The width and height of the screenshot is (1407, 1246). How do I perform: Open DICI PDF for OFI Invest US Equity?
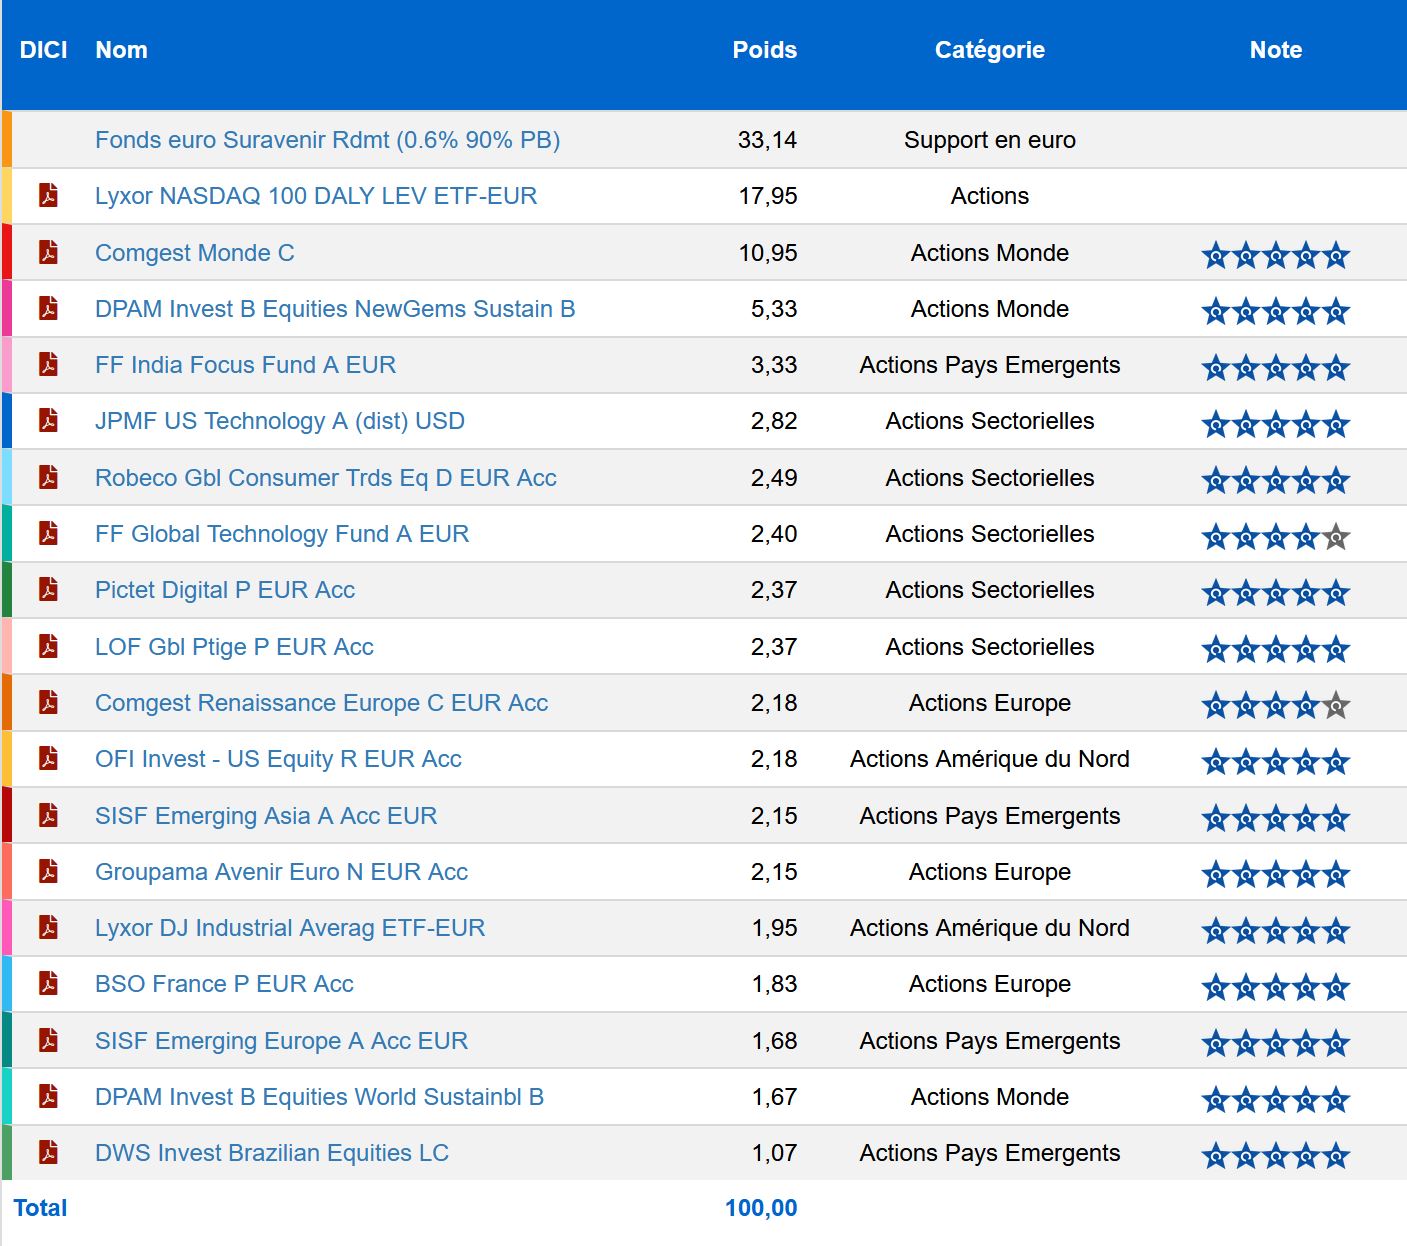point(48,758)
